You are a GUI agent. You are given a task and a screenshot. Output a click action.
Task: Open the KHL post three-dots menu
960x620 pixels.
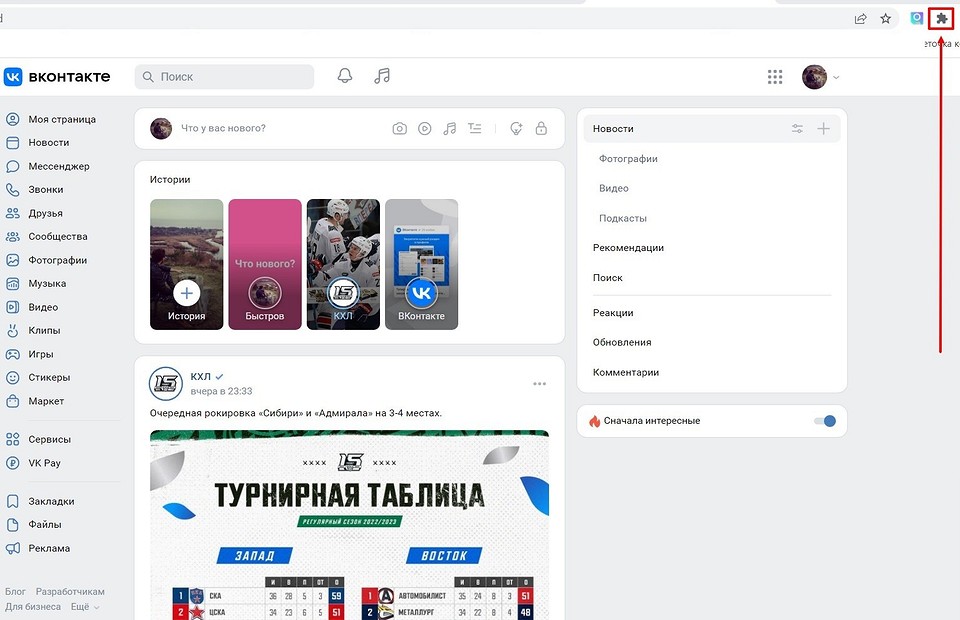point(539,384)
